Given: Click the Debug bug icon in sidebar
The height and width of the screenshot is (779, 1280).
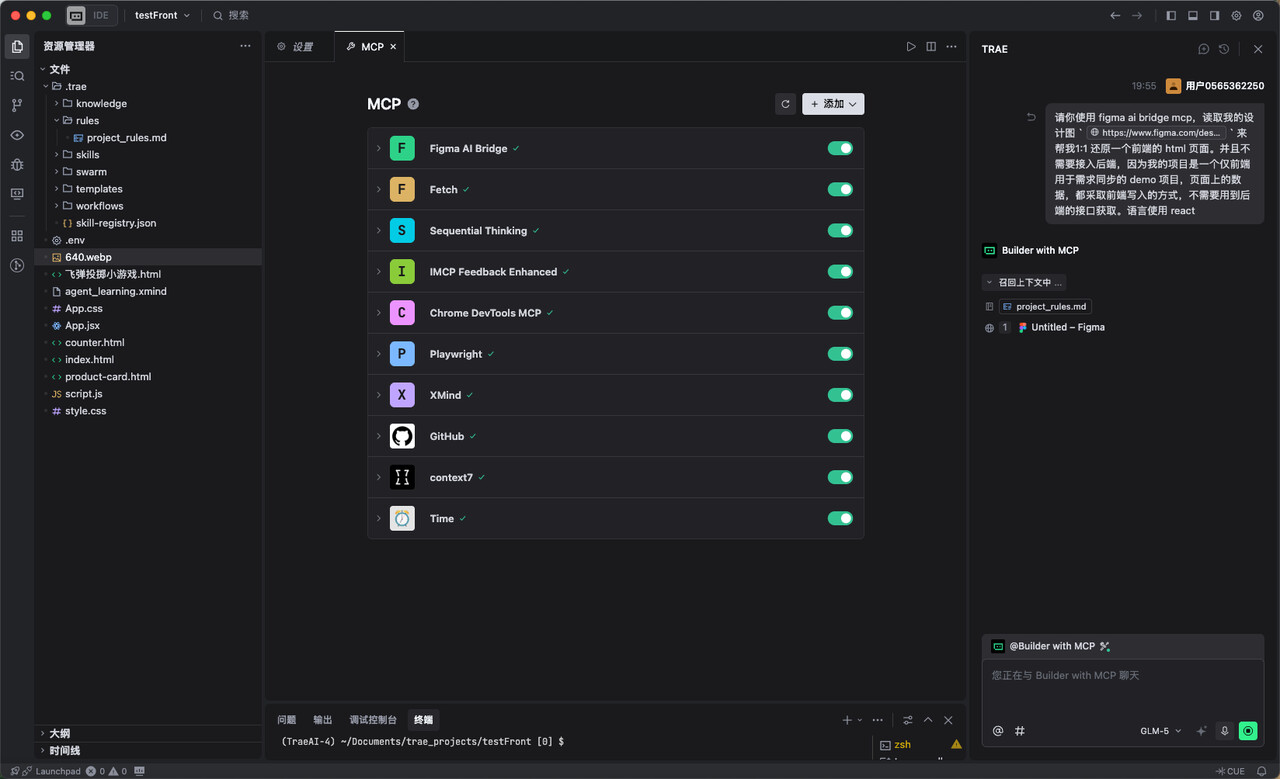Looking at the screenshot, I should [x=17, y=164].
